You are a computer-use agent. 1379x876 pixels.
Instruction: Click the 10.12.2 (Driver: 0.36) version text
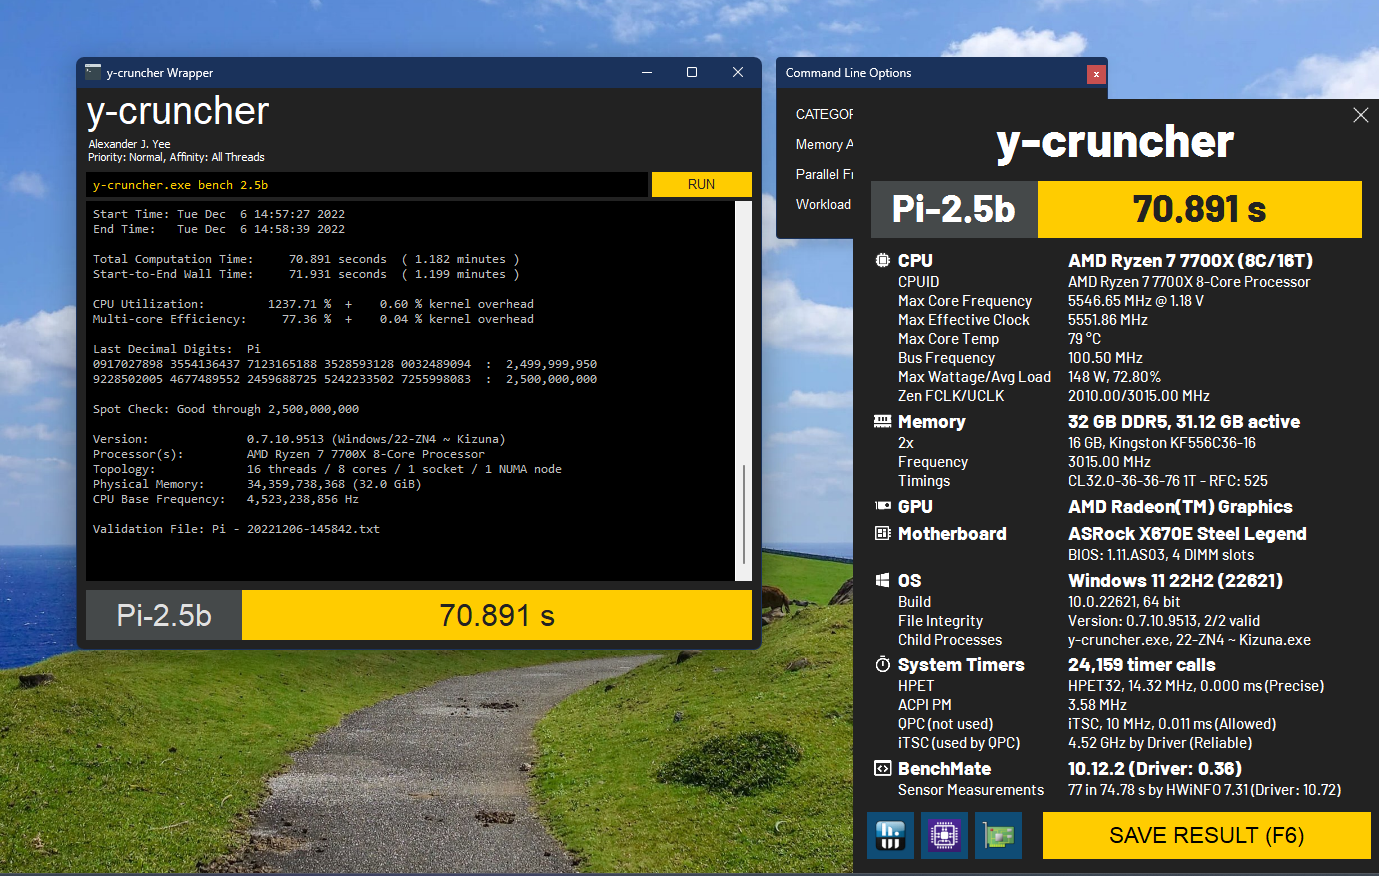(x=1155, y=768)
